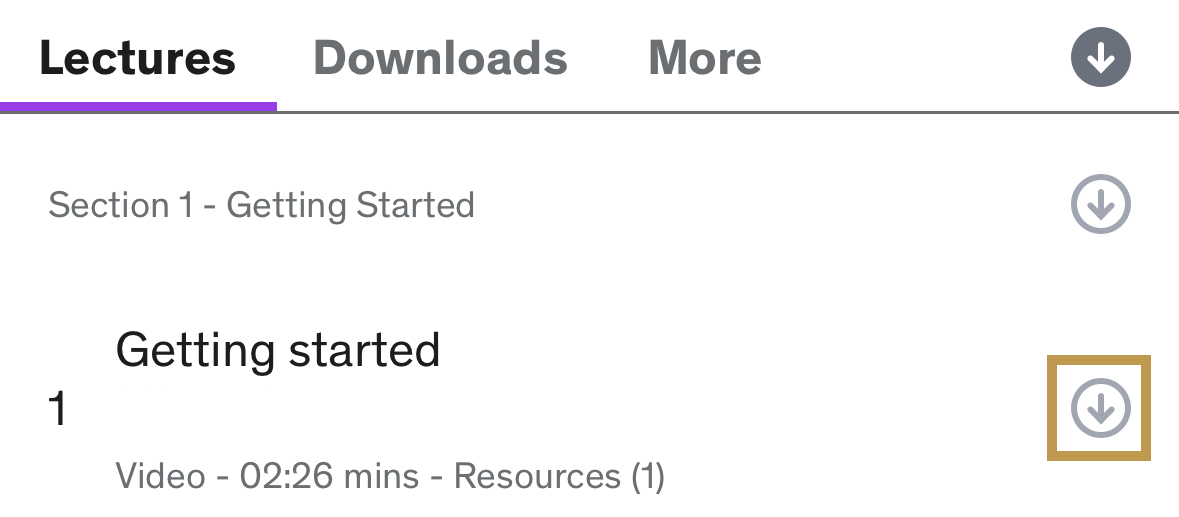Image resolution: width=1179 pixels, height=517 pixels.
Task: Open the Getting started lecture title
Action: coord(278,351)
